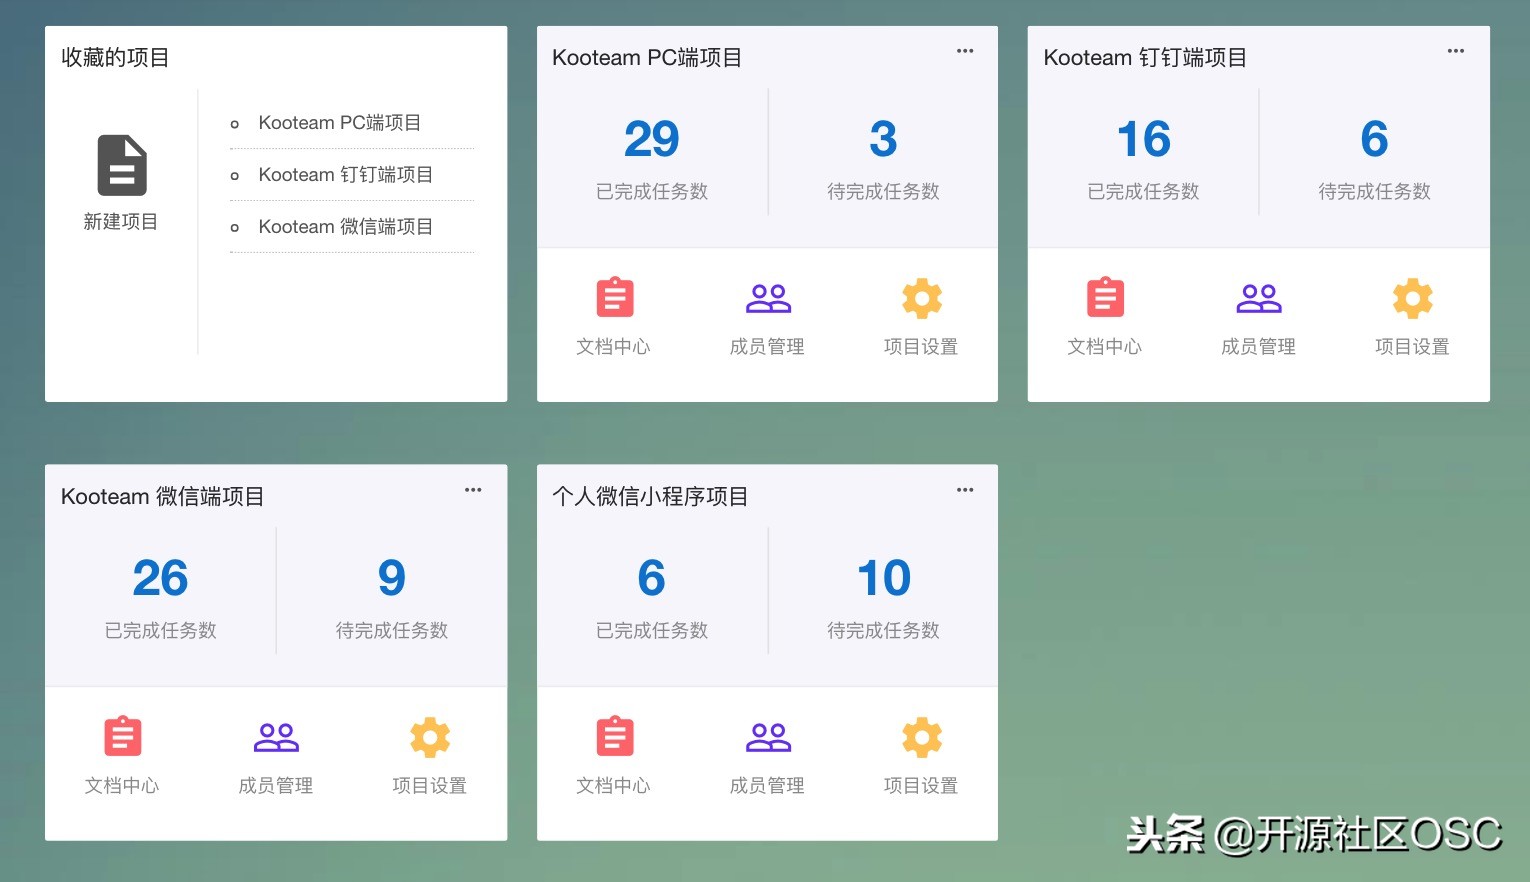Click 文档中心 label in Kooteam 微信端项目 card
The width and height of the screenshot is (1530, 882).
click(122, 786)
